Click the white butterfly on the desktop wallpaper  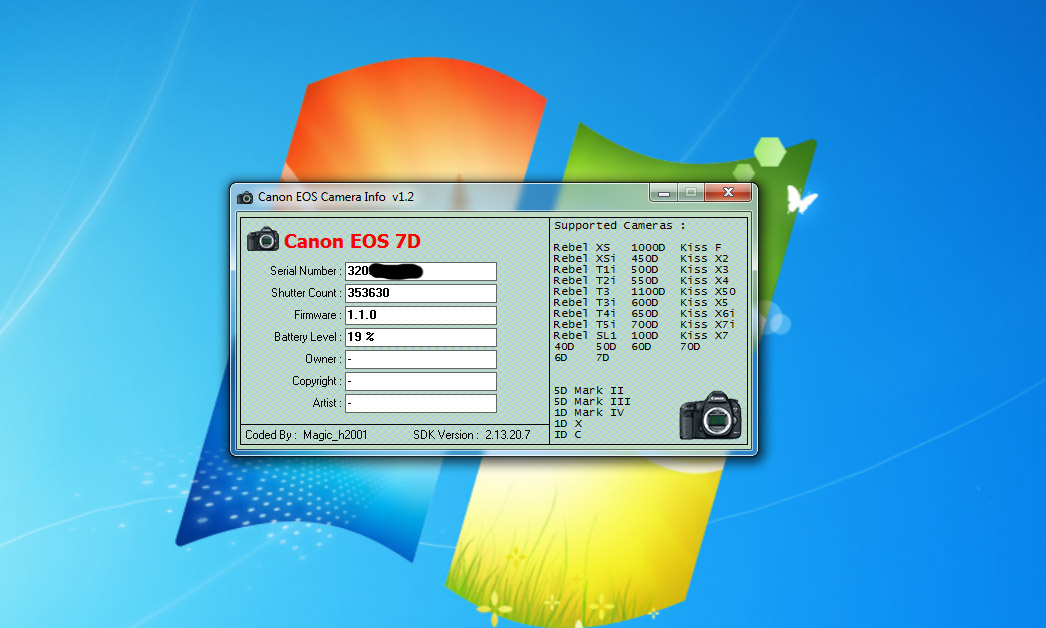(x=801, y=200)
